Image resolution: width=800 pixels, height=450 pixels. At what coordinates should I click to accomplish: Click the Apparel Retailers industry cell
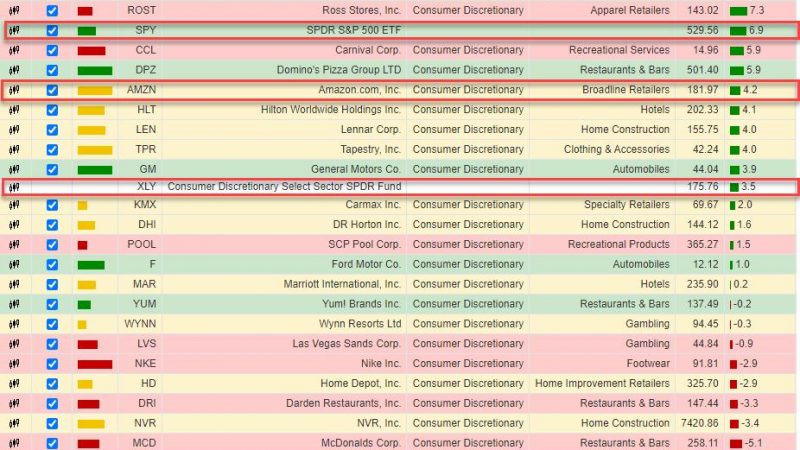pos(630,10)
